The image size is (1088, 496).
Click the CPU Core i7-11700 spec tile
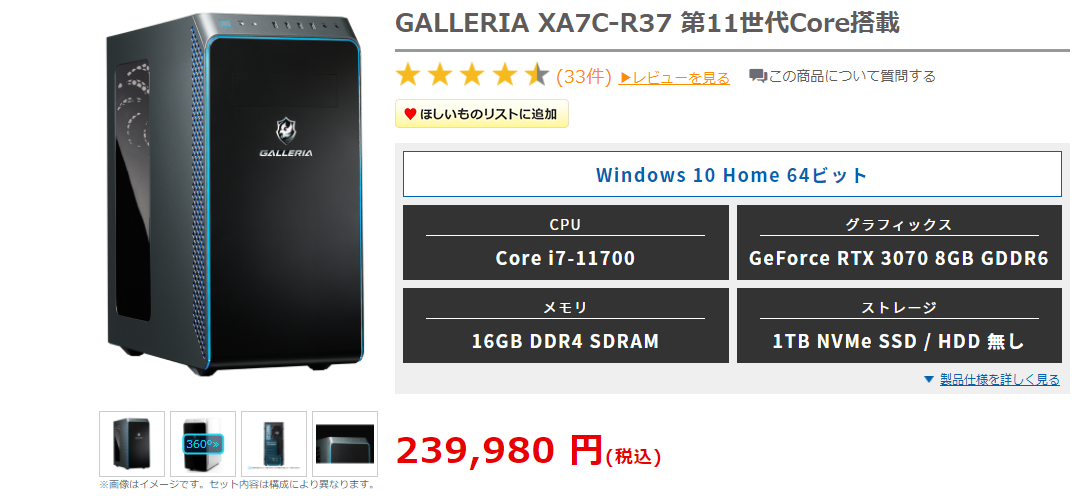pyautogui.click(x=566, y=242)
